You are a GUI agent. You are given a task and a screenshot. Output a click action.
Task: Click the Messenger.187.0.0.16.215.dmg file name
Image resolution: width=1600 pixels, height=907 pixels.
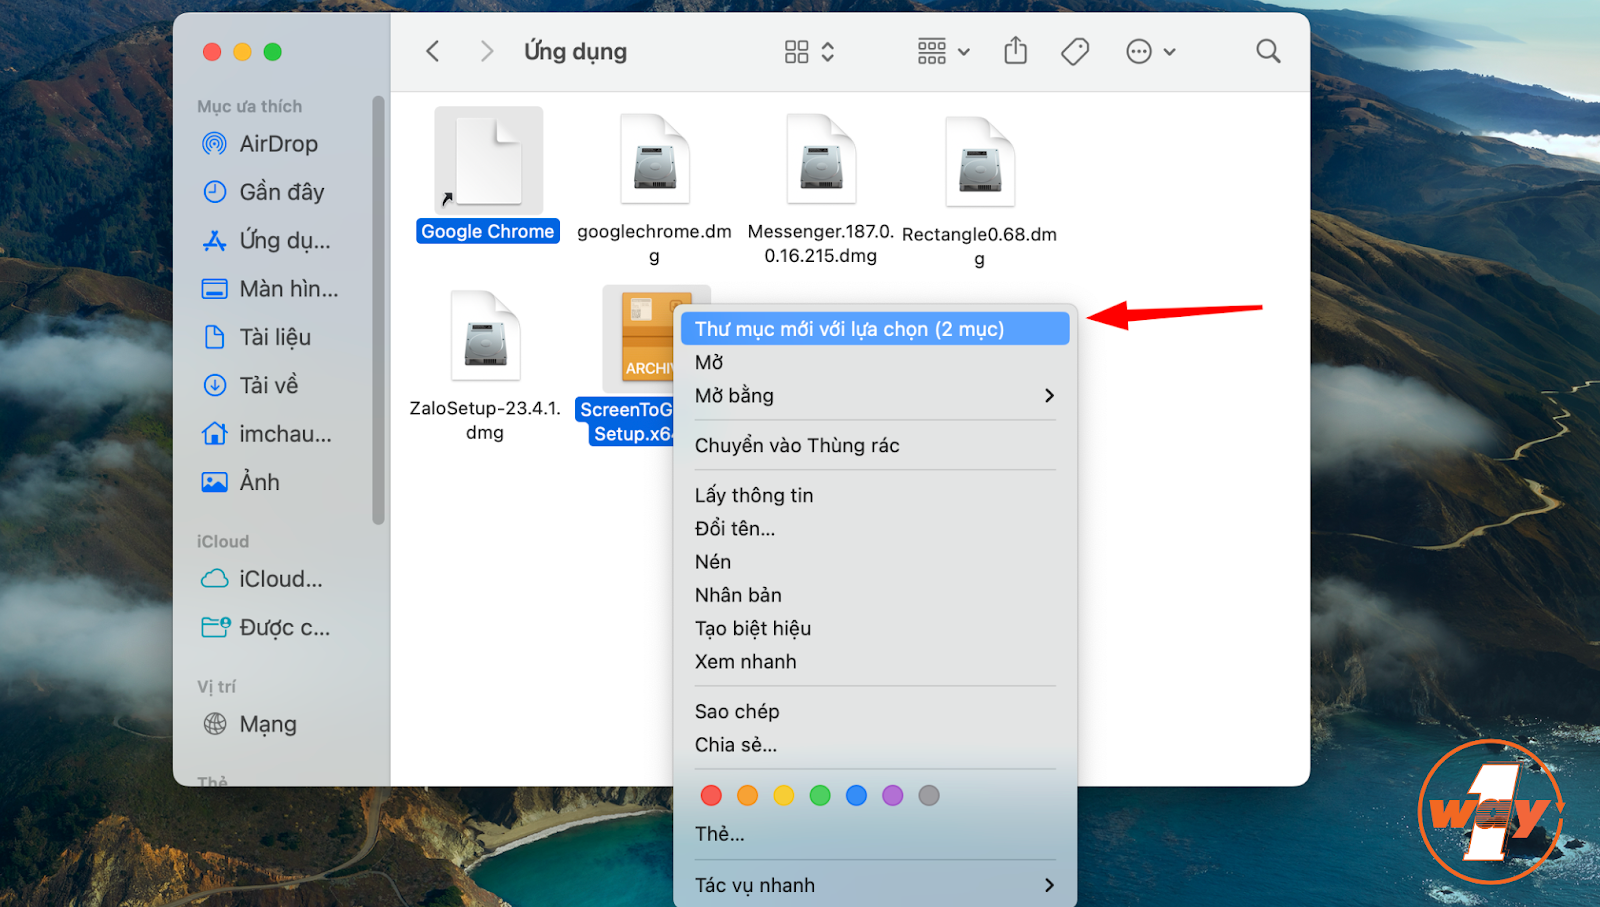point(821,243)
